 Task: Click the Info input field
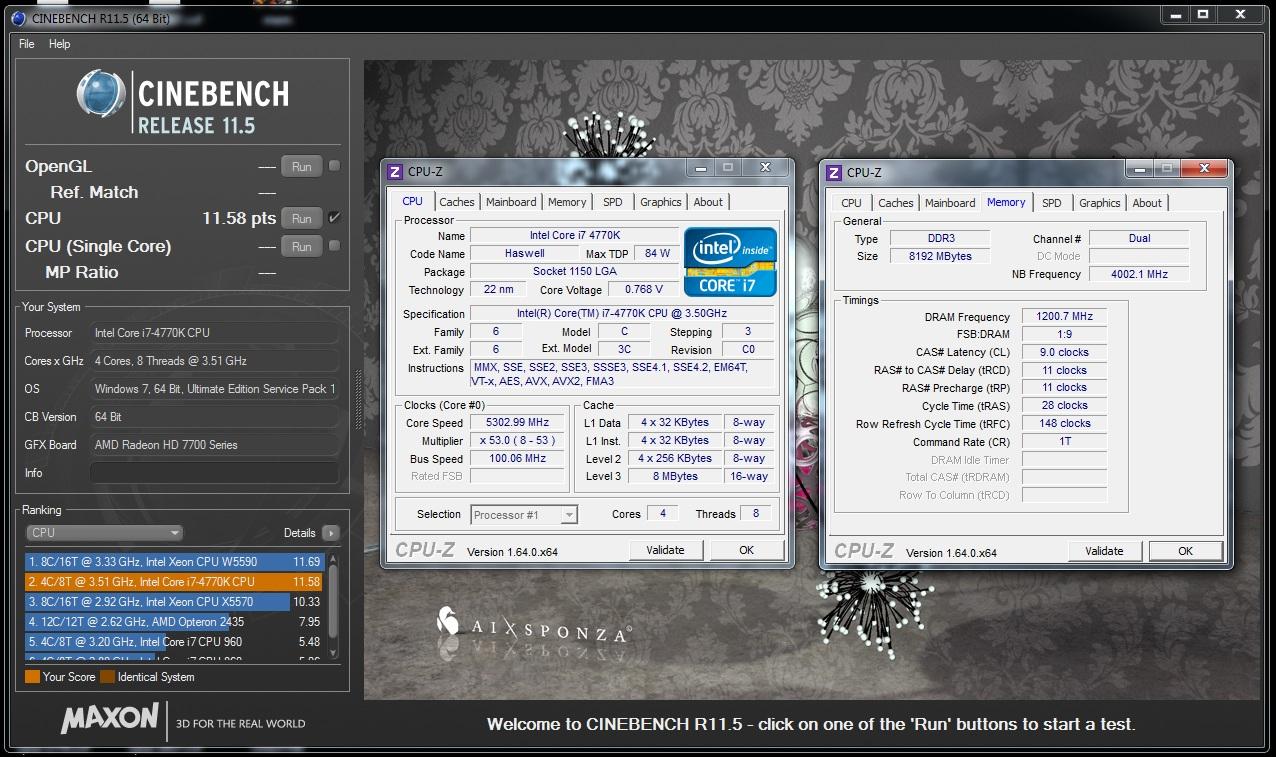pyautogui.click(x=214, y=473)
